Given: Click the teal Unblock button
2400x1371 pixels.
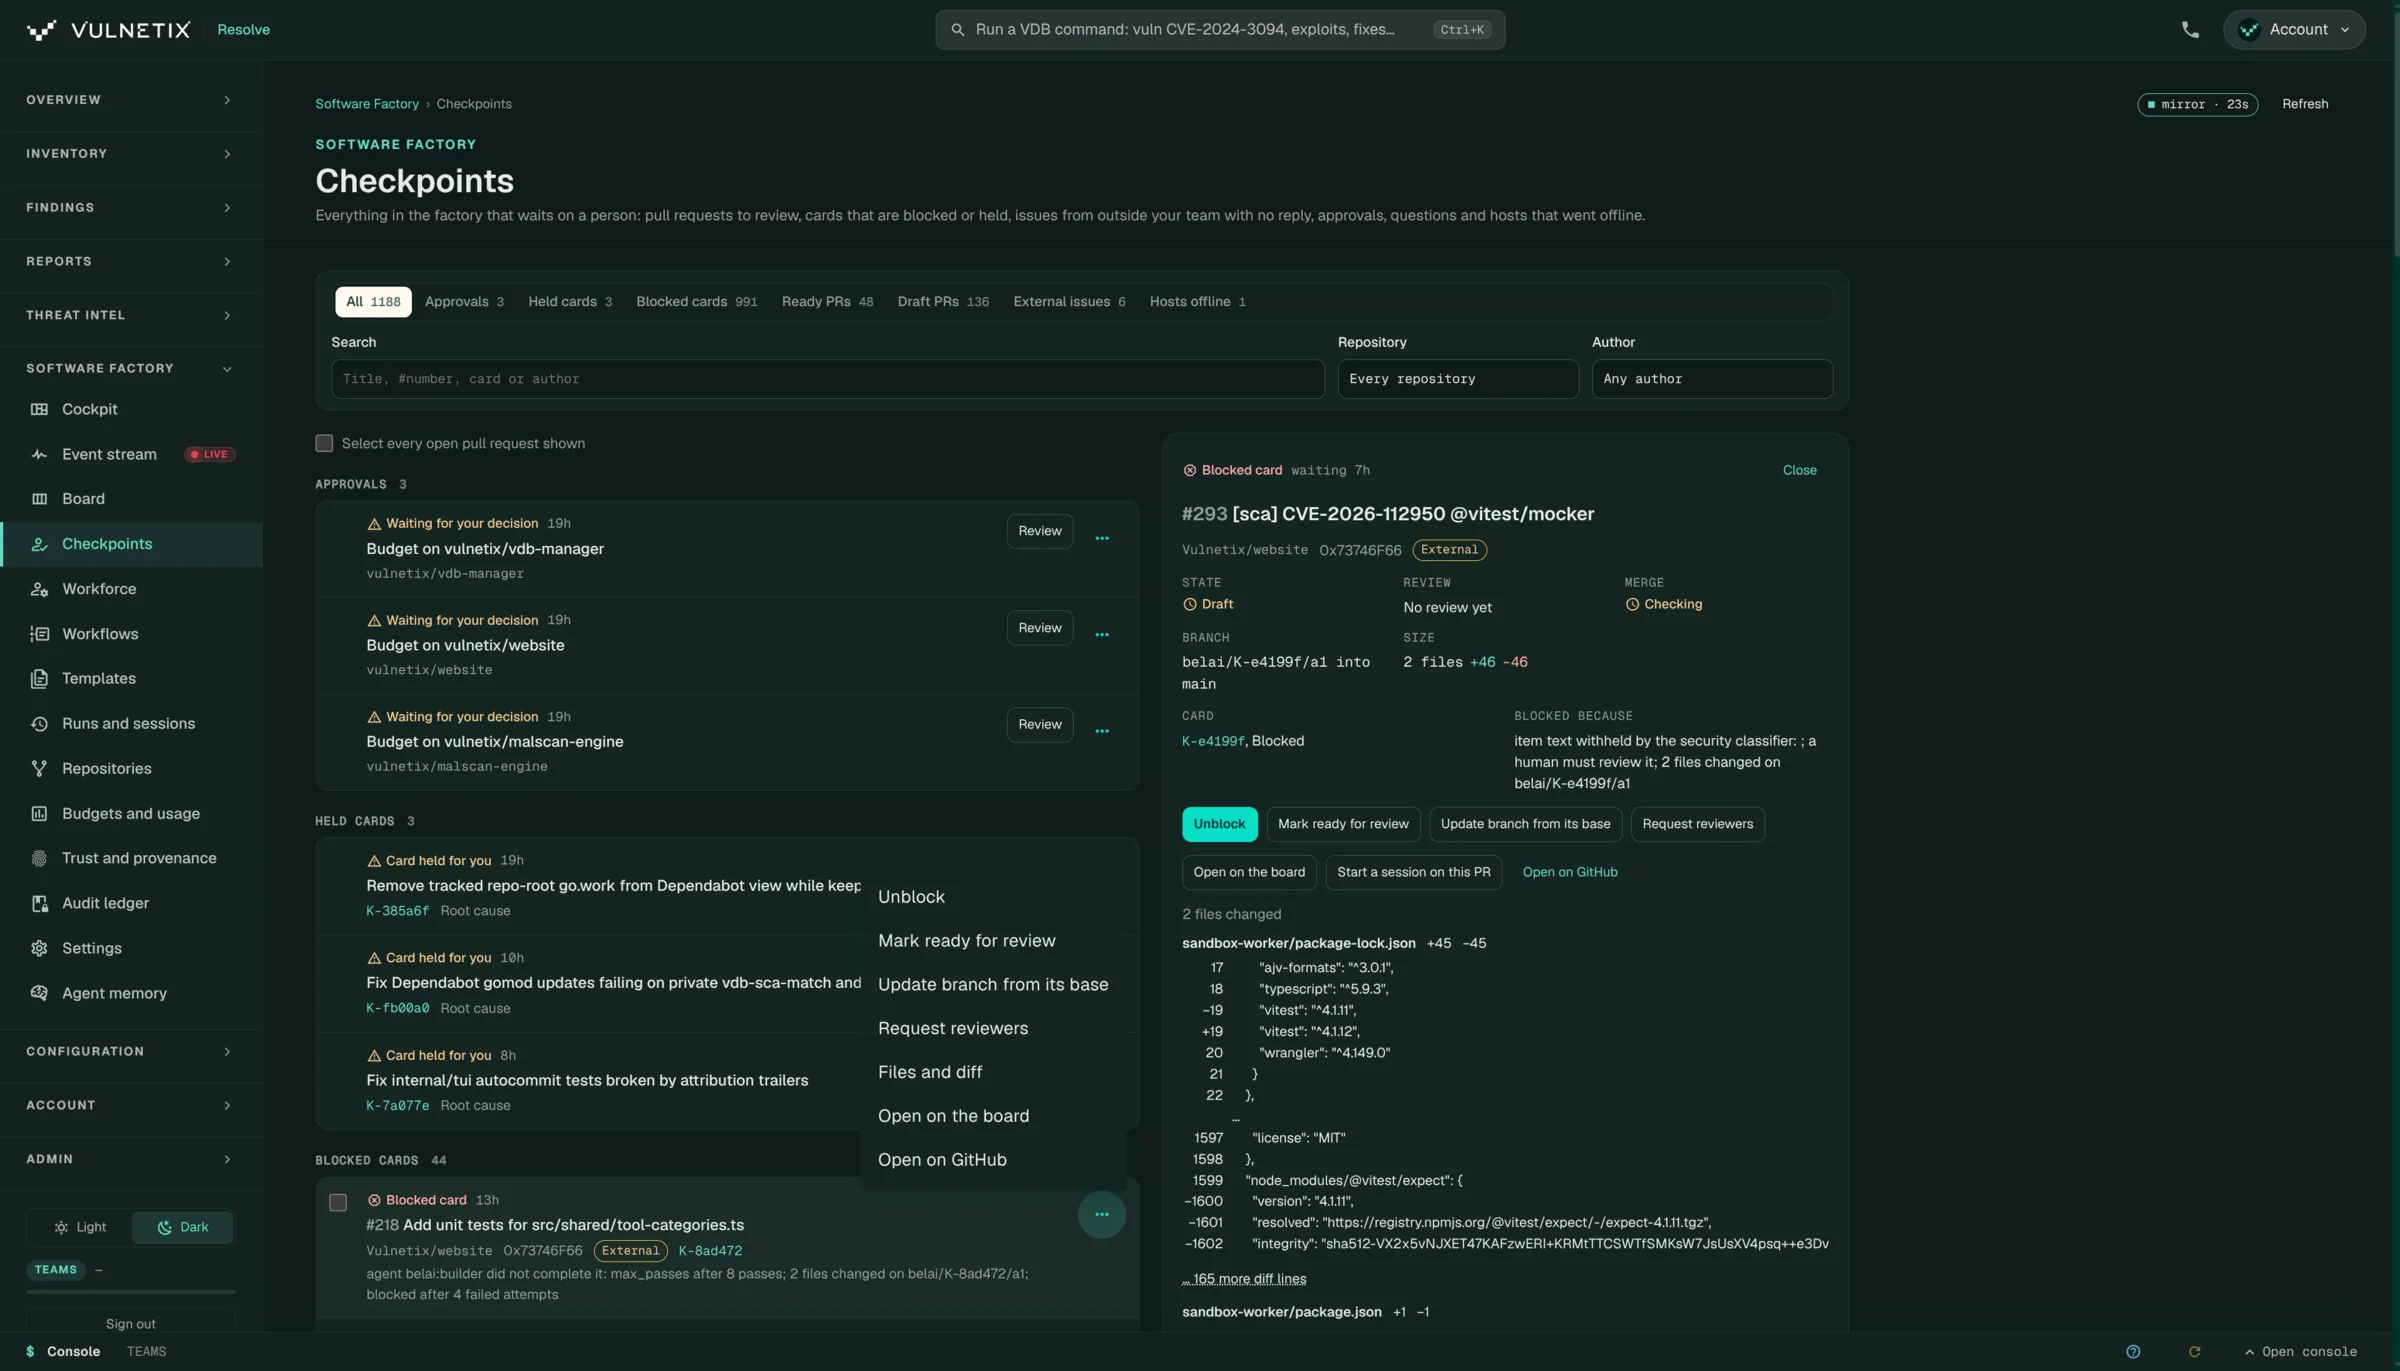Looking at the screenshot, I should click(1219, 824).
